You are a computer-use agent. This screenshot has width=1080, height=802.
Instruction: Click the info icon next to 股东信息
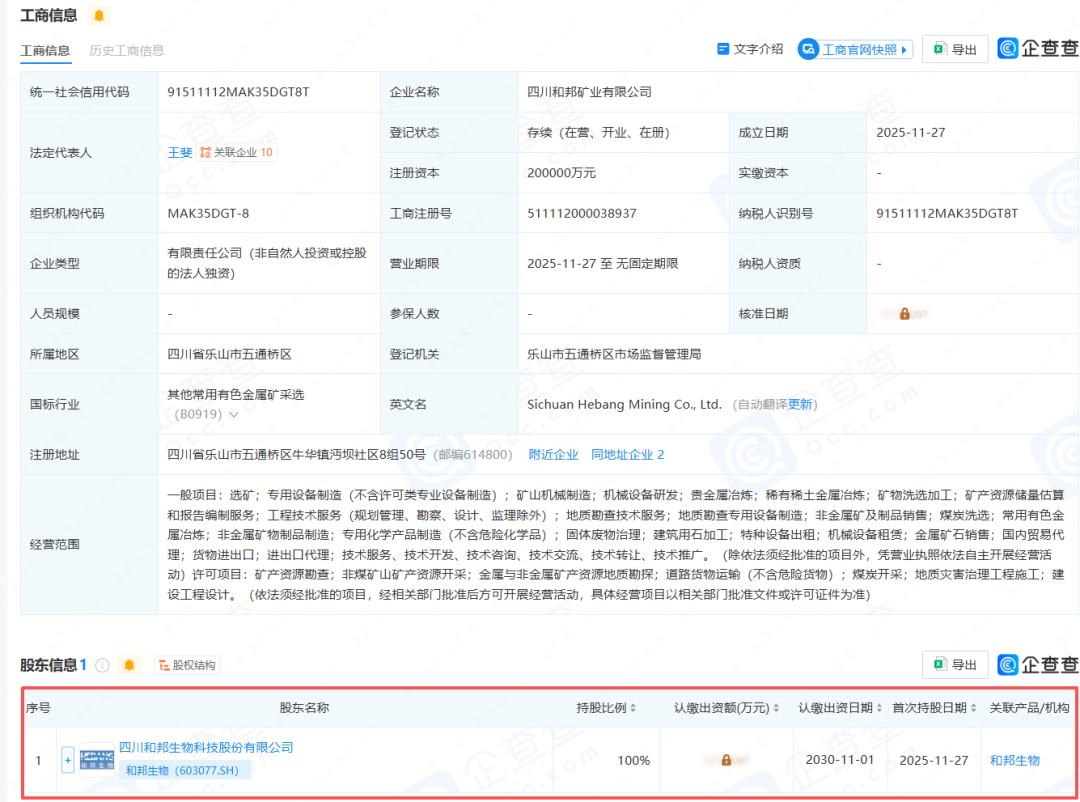point(102,665)
